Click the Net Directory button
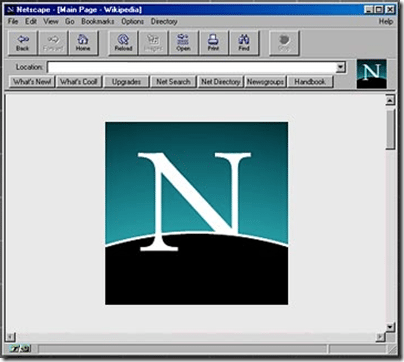 (x=221, y=82)
